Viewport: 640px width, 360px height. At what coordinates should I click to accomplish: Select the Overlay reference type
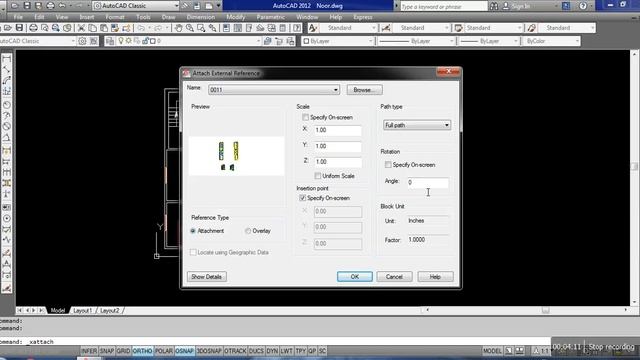[x=248, y=231]
